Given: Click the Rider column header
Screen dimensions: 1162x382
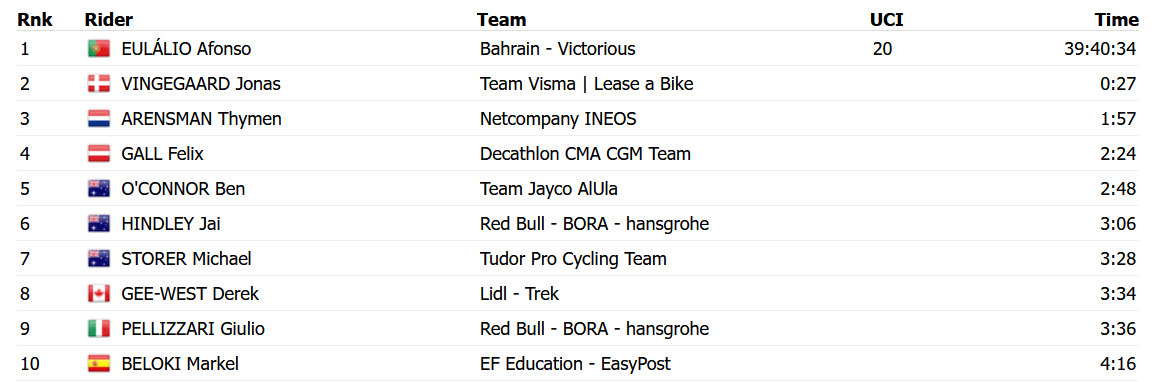Looking at the screenshot, I should pos(109,20).
